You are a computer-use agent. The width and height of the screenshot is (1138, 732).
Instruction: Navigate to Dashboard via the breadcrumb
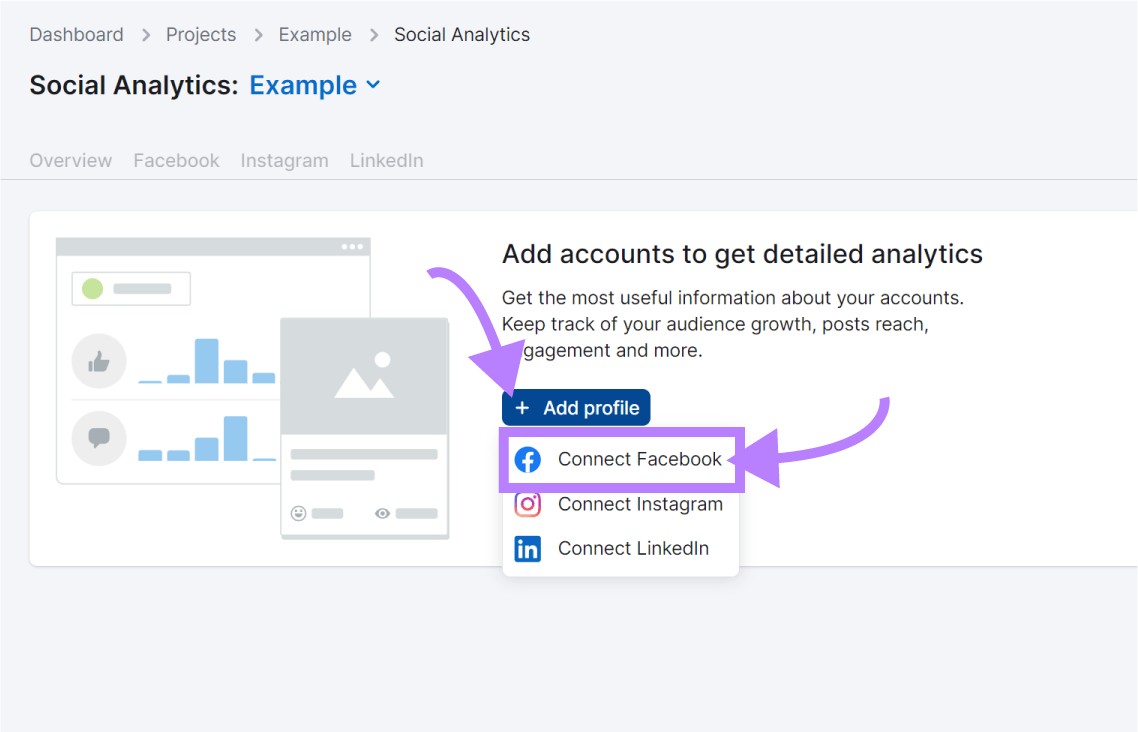pyautogui.click(x=76, y=34)
